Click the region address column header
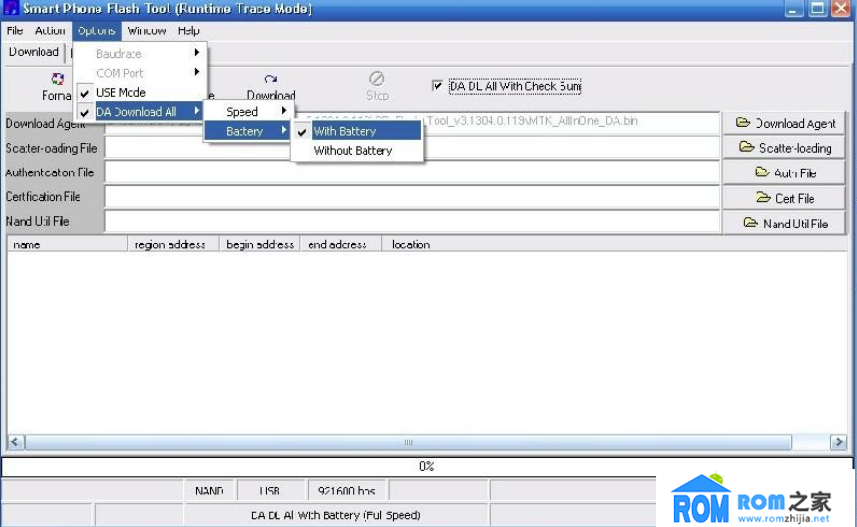This screenshot has width=857, height=527. [x=173, y=244]
